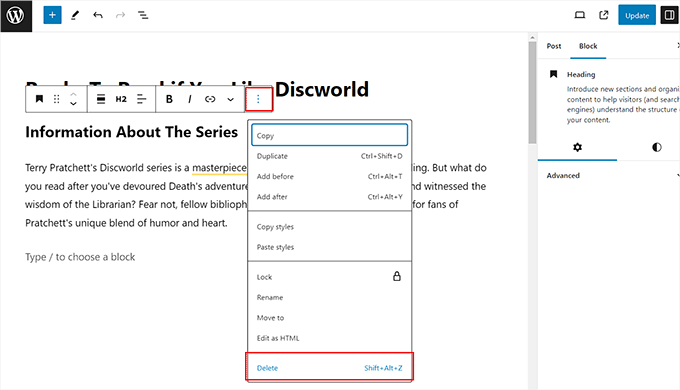Click the Information About The Series heading
The width and height of the screenshot is (680, 390).
point(131,132)
